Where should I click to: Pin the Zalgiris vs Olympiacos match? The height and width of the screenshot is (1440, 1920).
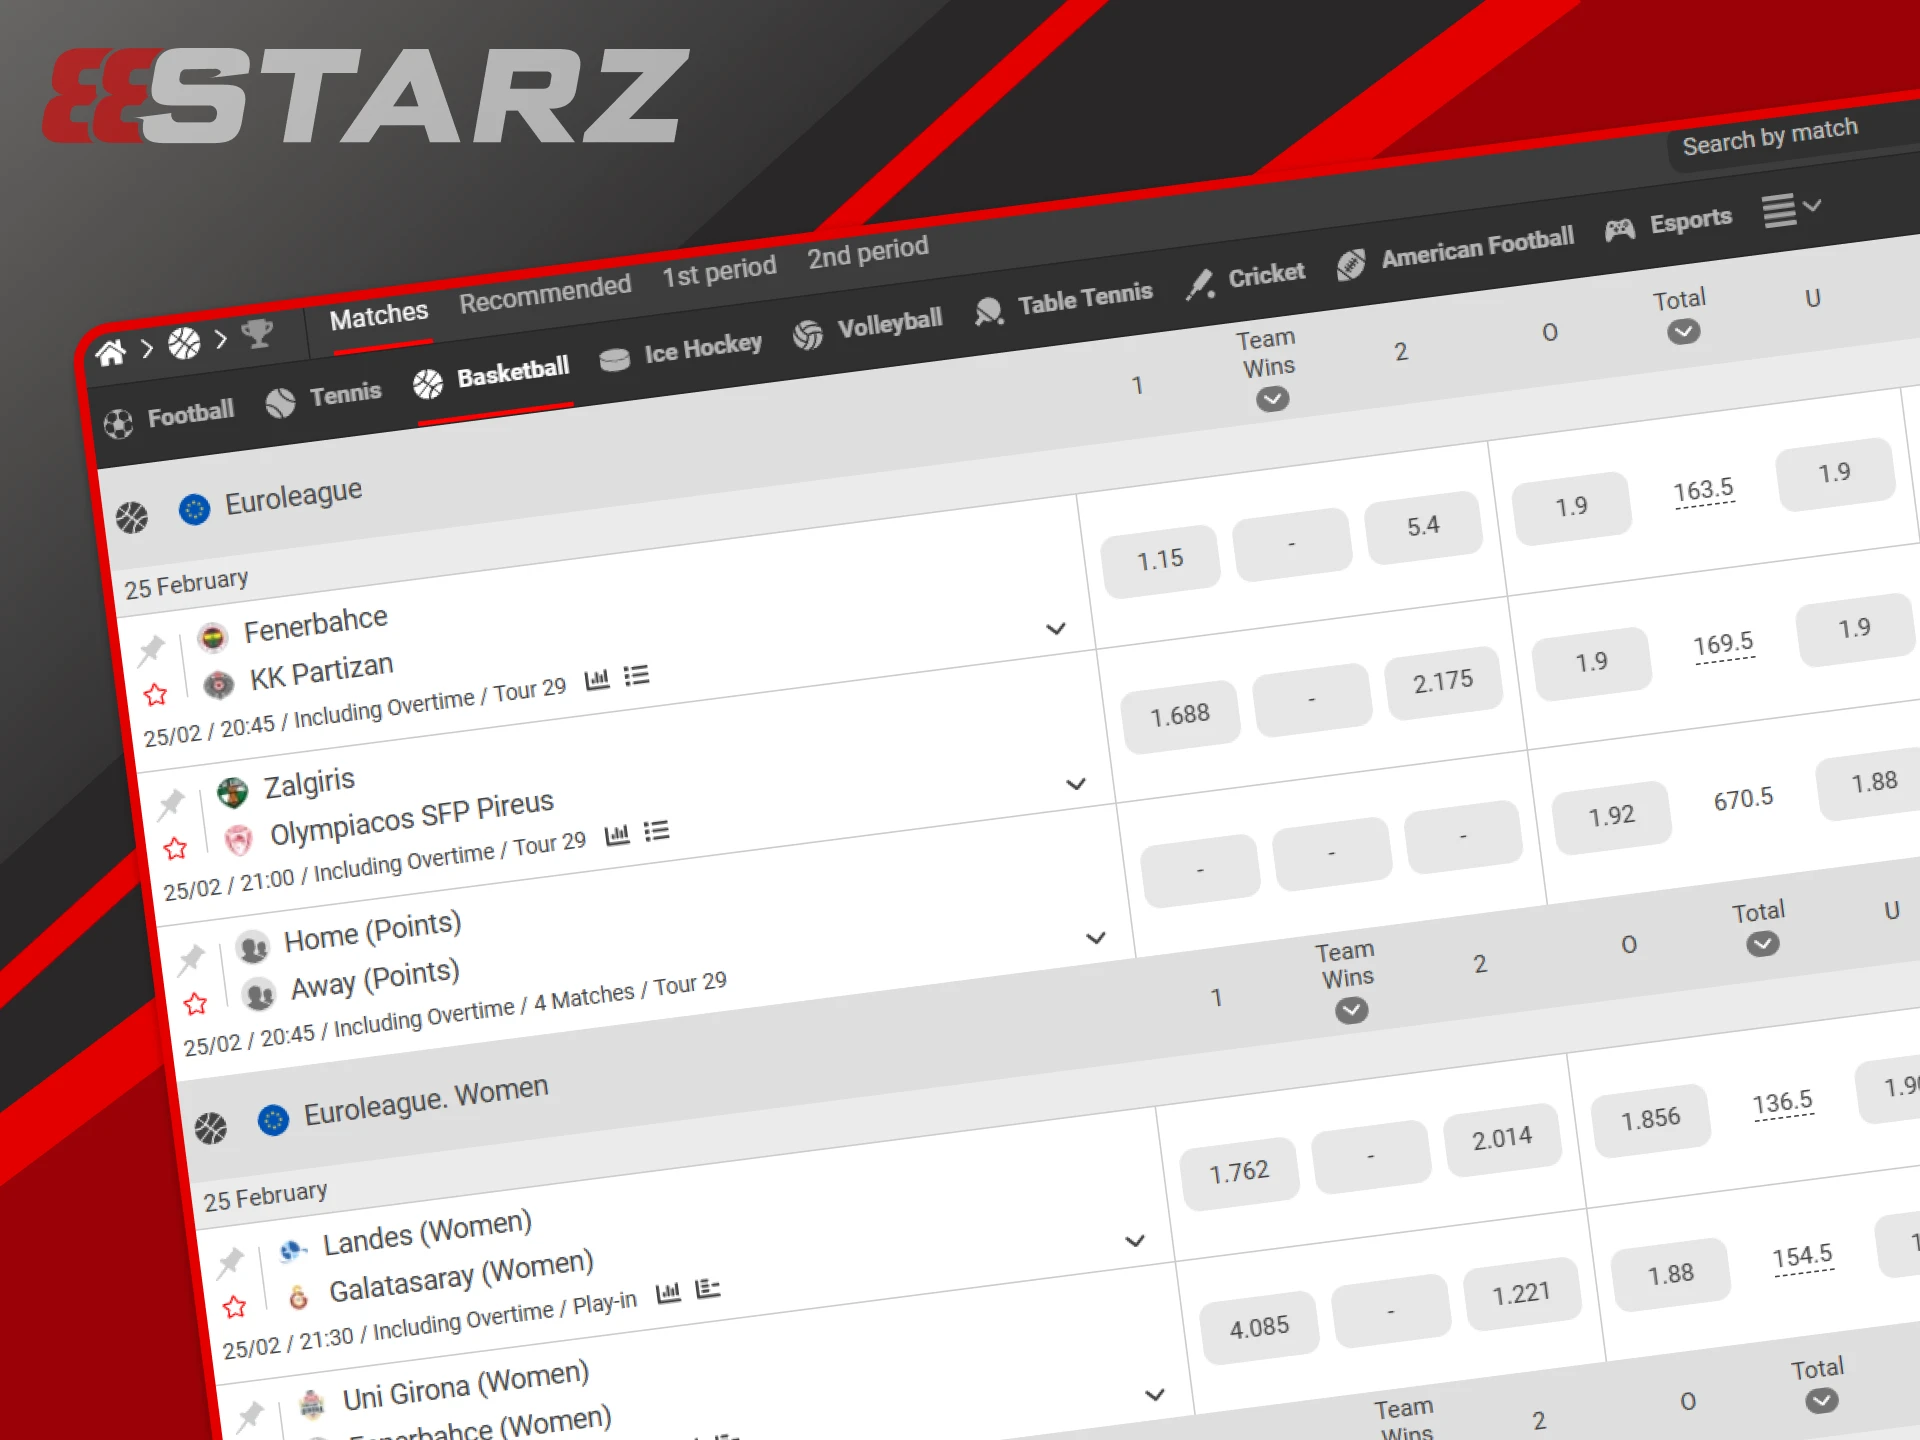click(x=171, y=803)
